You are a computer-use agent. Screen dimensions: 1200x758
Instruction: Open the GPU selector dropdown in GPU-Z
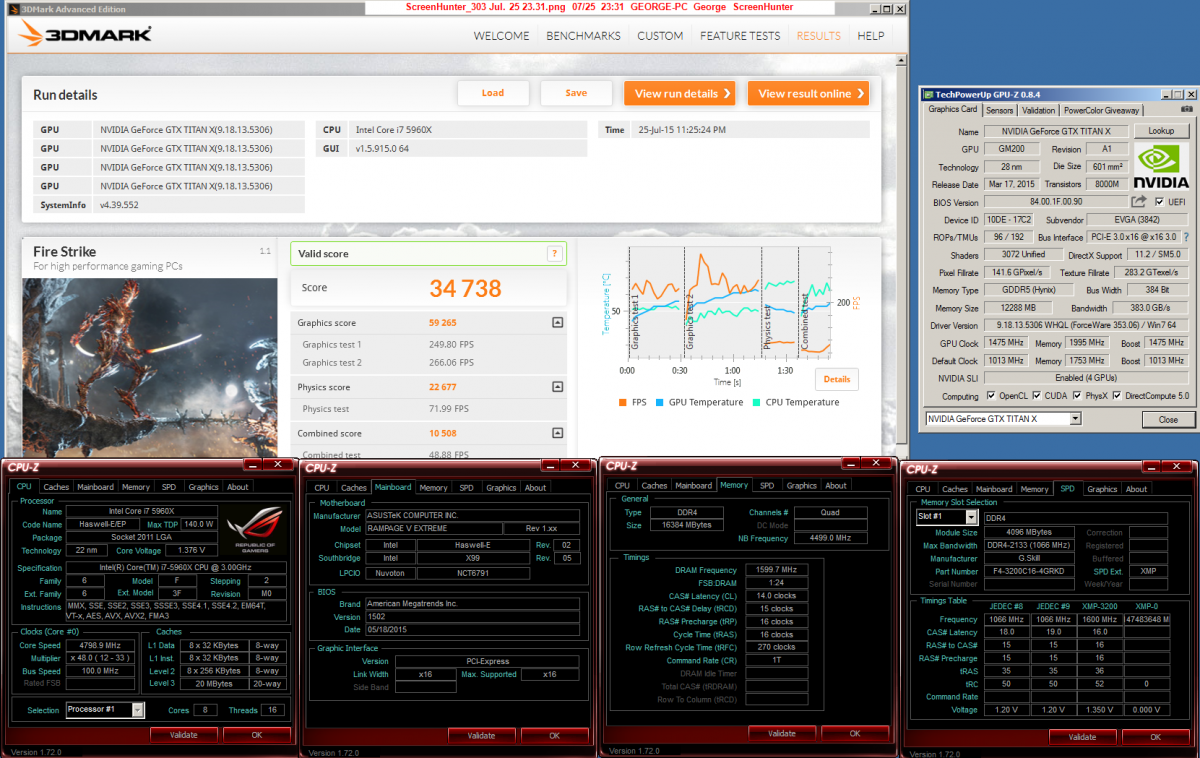1075,419
